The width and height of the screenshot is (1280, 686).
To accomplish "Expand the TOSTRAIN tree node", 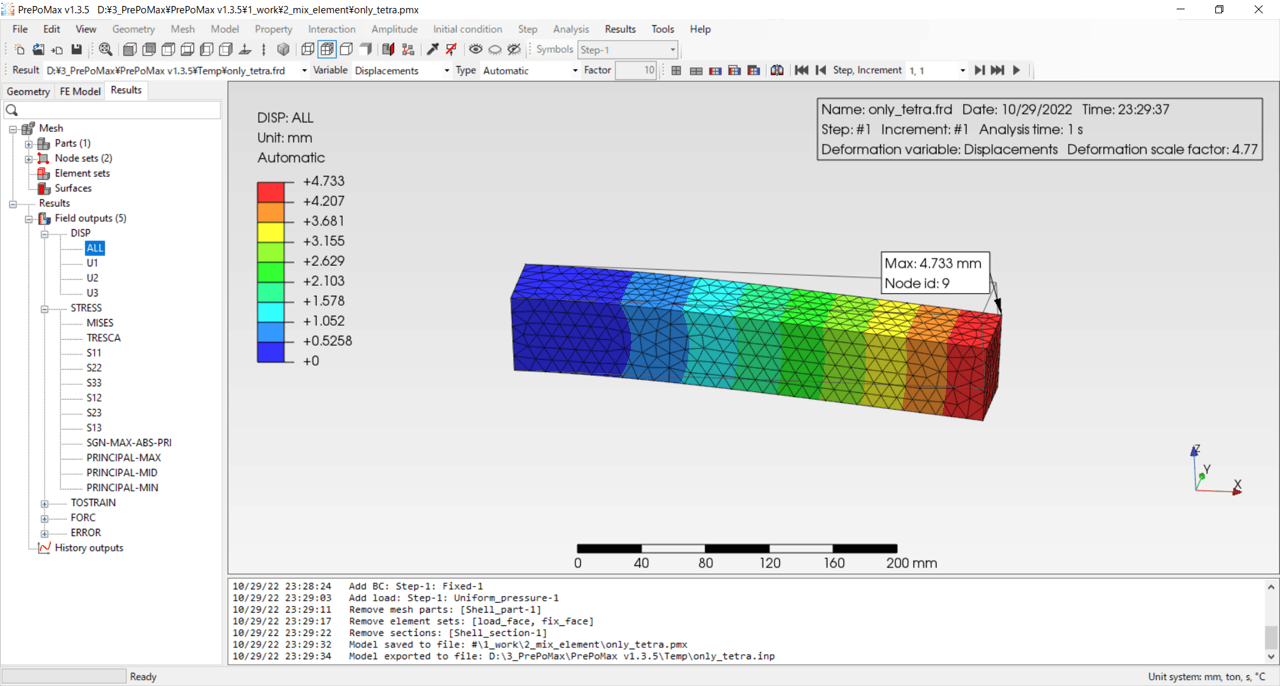I will tap(45, 504).
